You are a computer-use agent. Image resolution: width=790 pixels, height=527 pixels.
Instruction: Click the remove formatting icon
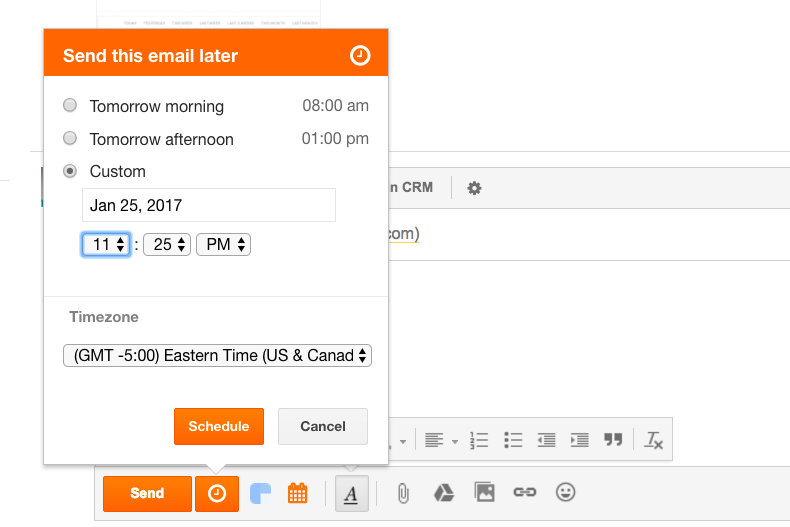point(654,440)
